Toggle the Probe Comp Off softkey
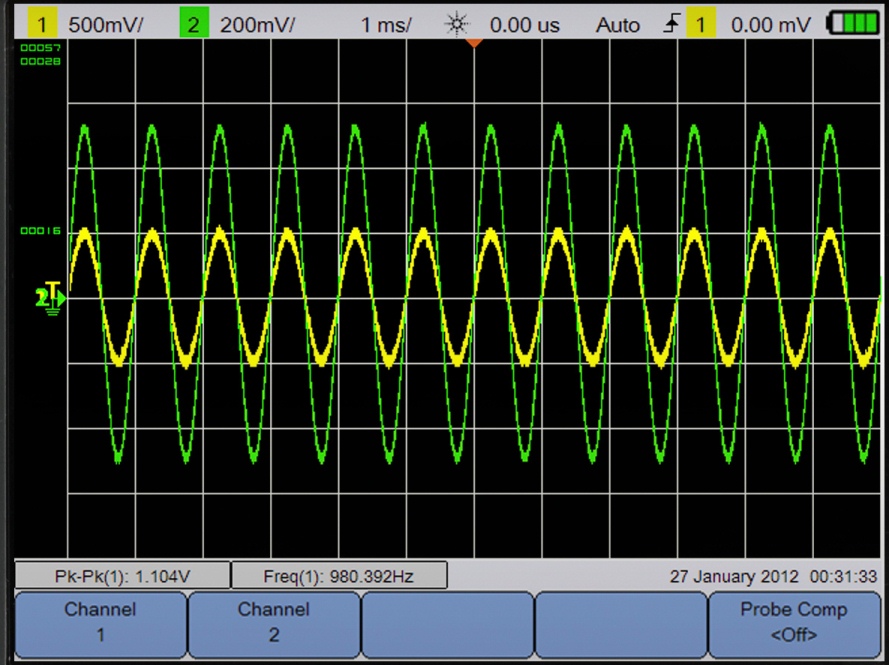This screenshot has height=665, width=889. click(x=793, y=622)
